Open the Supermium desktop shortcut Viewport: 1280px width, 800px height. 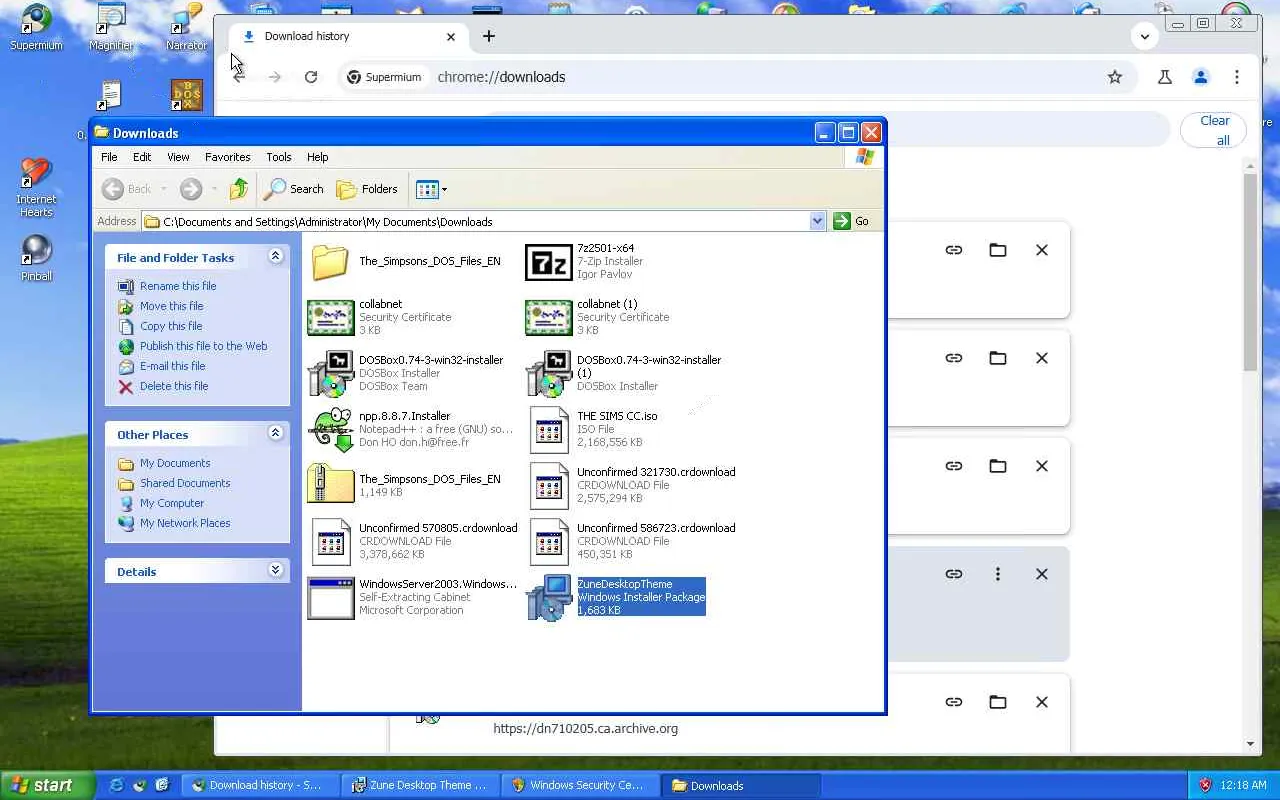click(x=36, y=26)
